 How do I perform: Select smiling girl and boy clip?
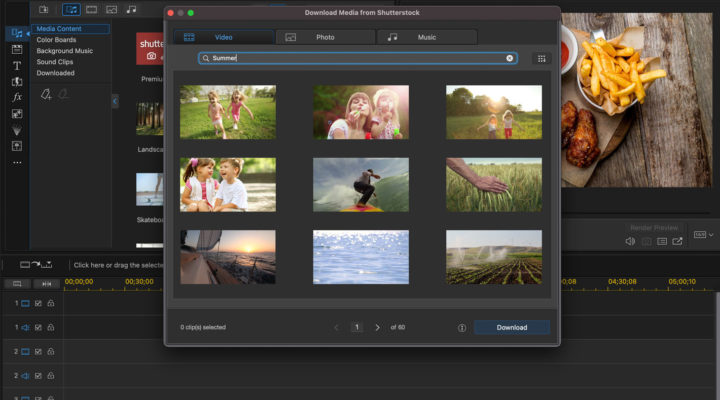click(x=228, y=185)
